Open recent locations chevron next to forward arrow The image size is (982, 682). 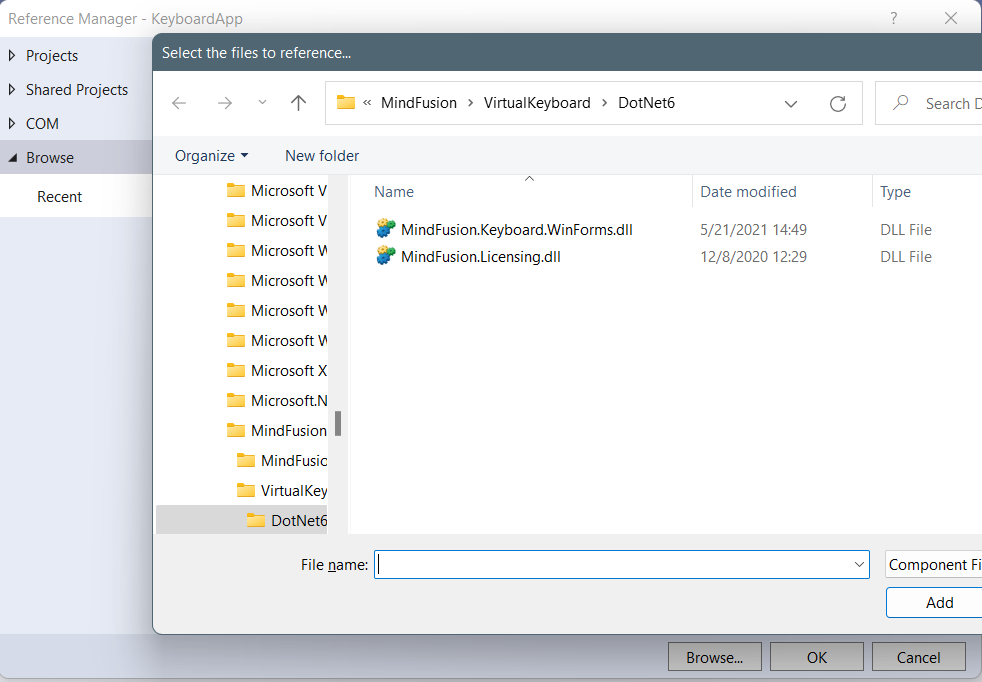[262, 103]
